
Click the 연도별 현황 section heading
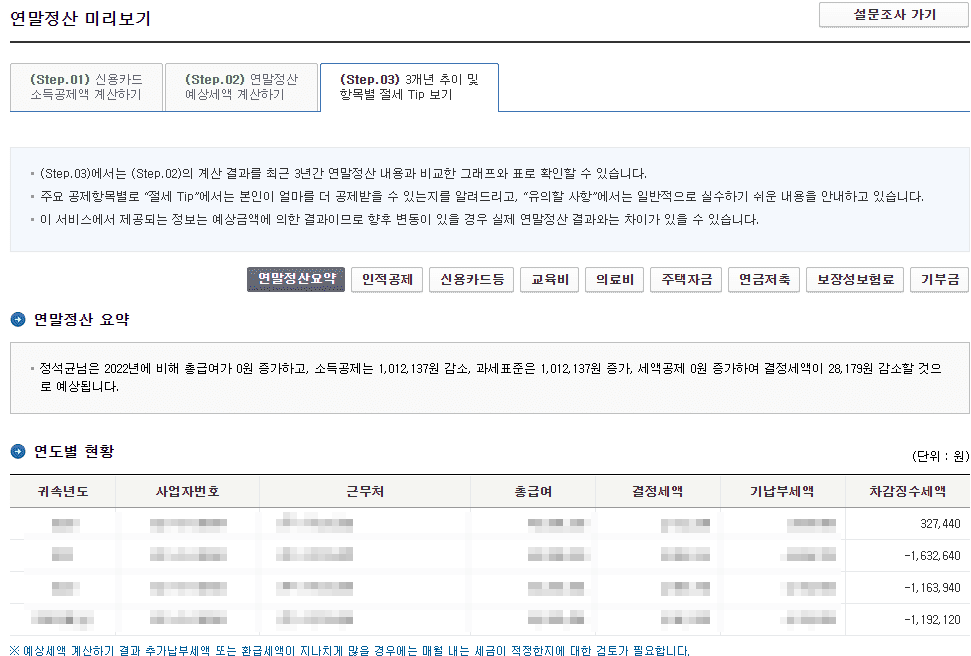(74, 452)
